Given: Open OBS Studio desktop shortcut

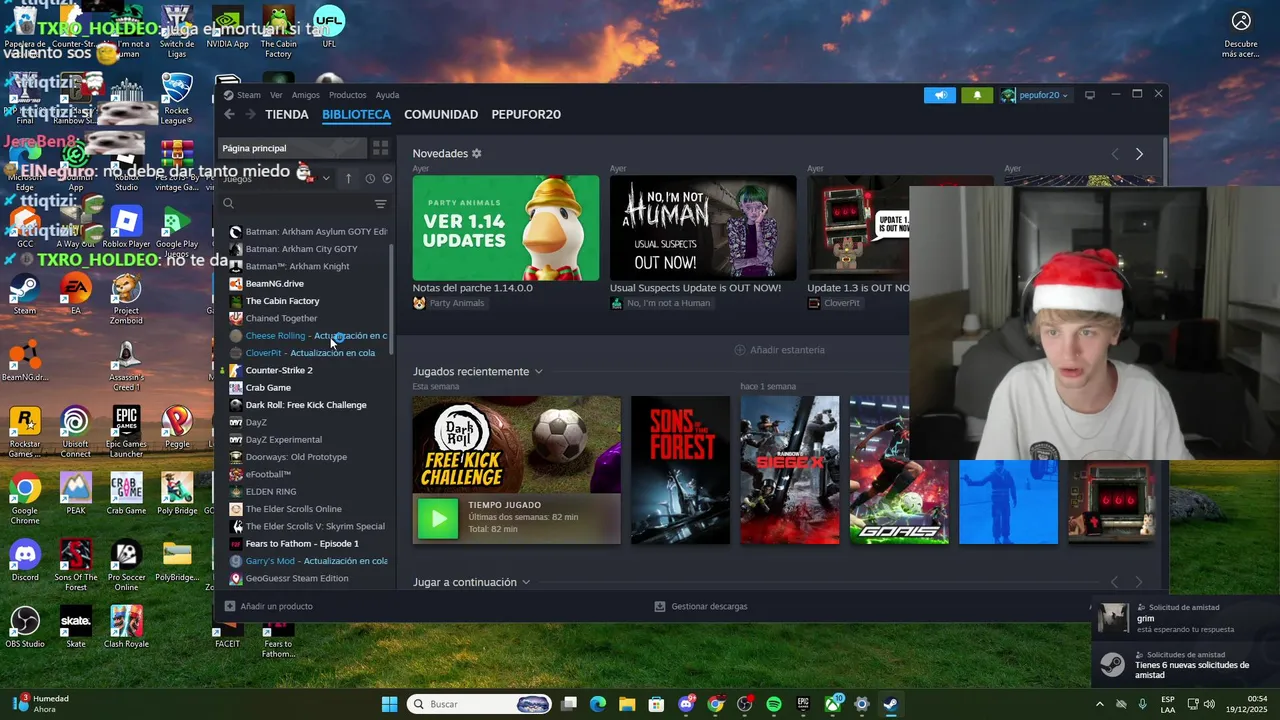Looking at the screenshot, I should (25, 626).
